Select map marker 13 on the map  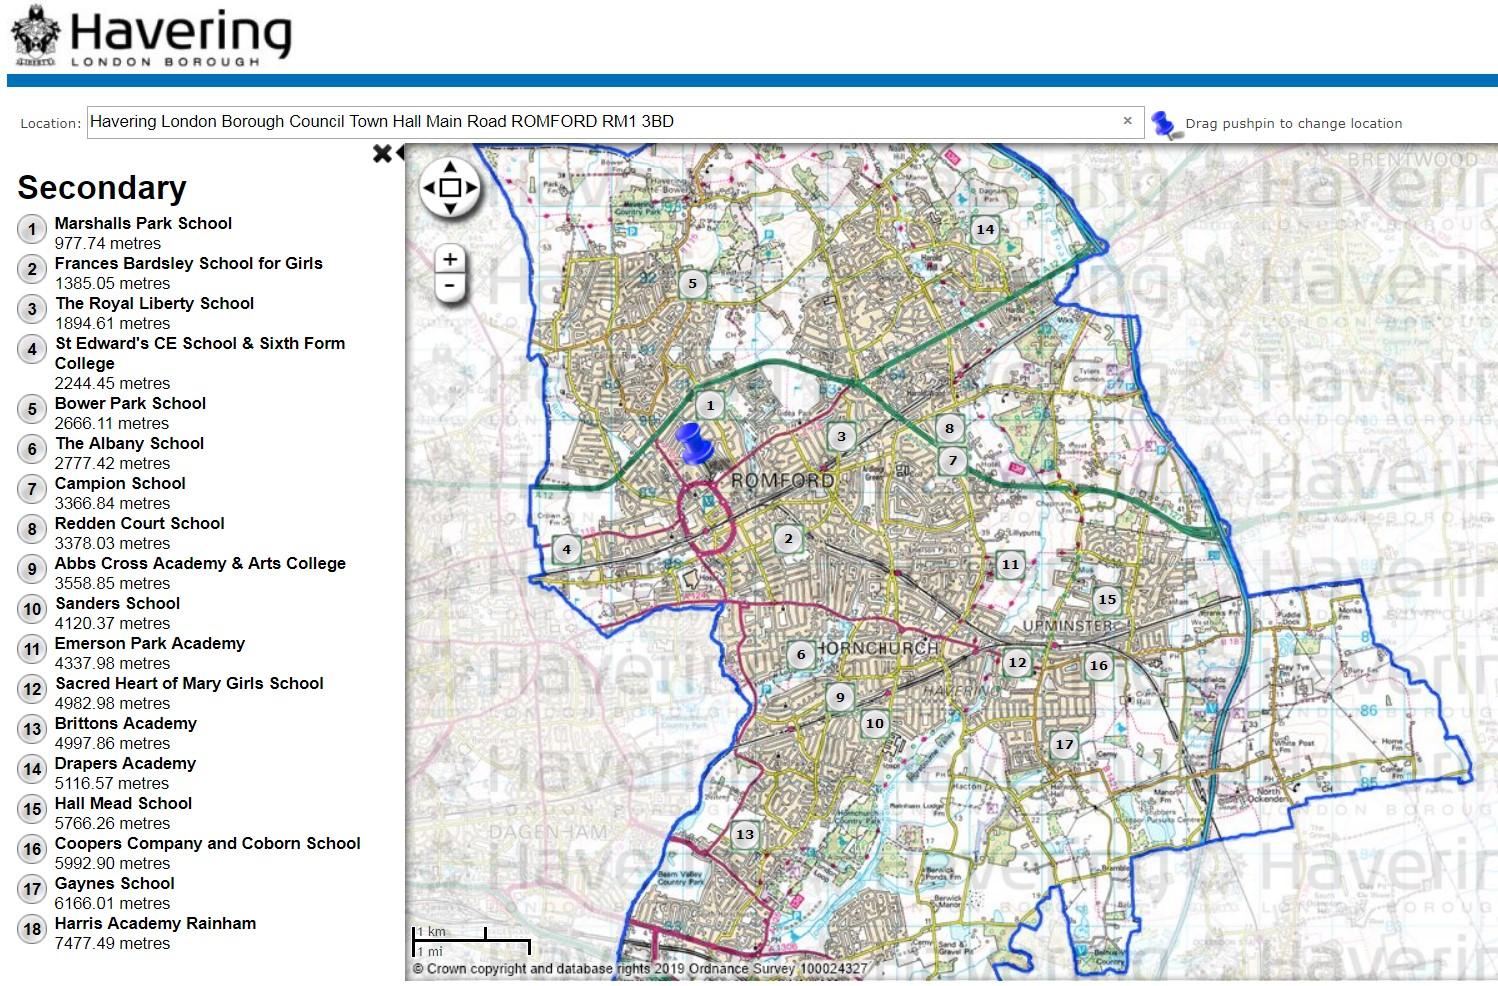745,834
